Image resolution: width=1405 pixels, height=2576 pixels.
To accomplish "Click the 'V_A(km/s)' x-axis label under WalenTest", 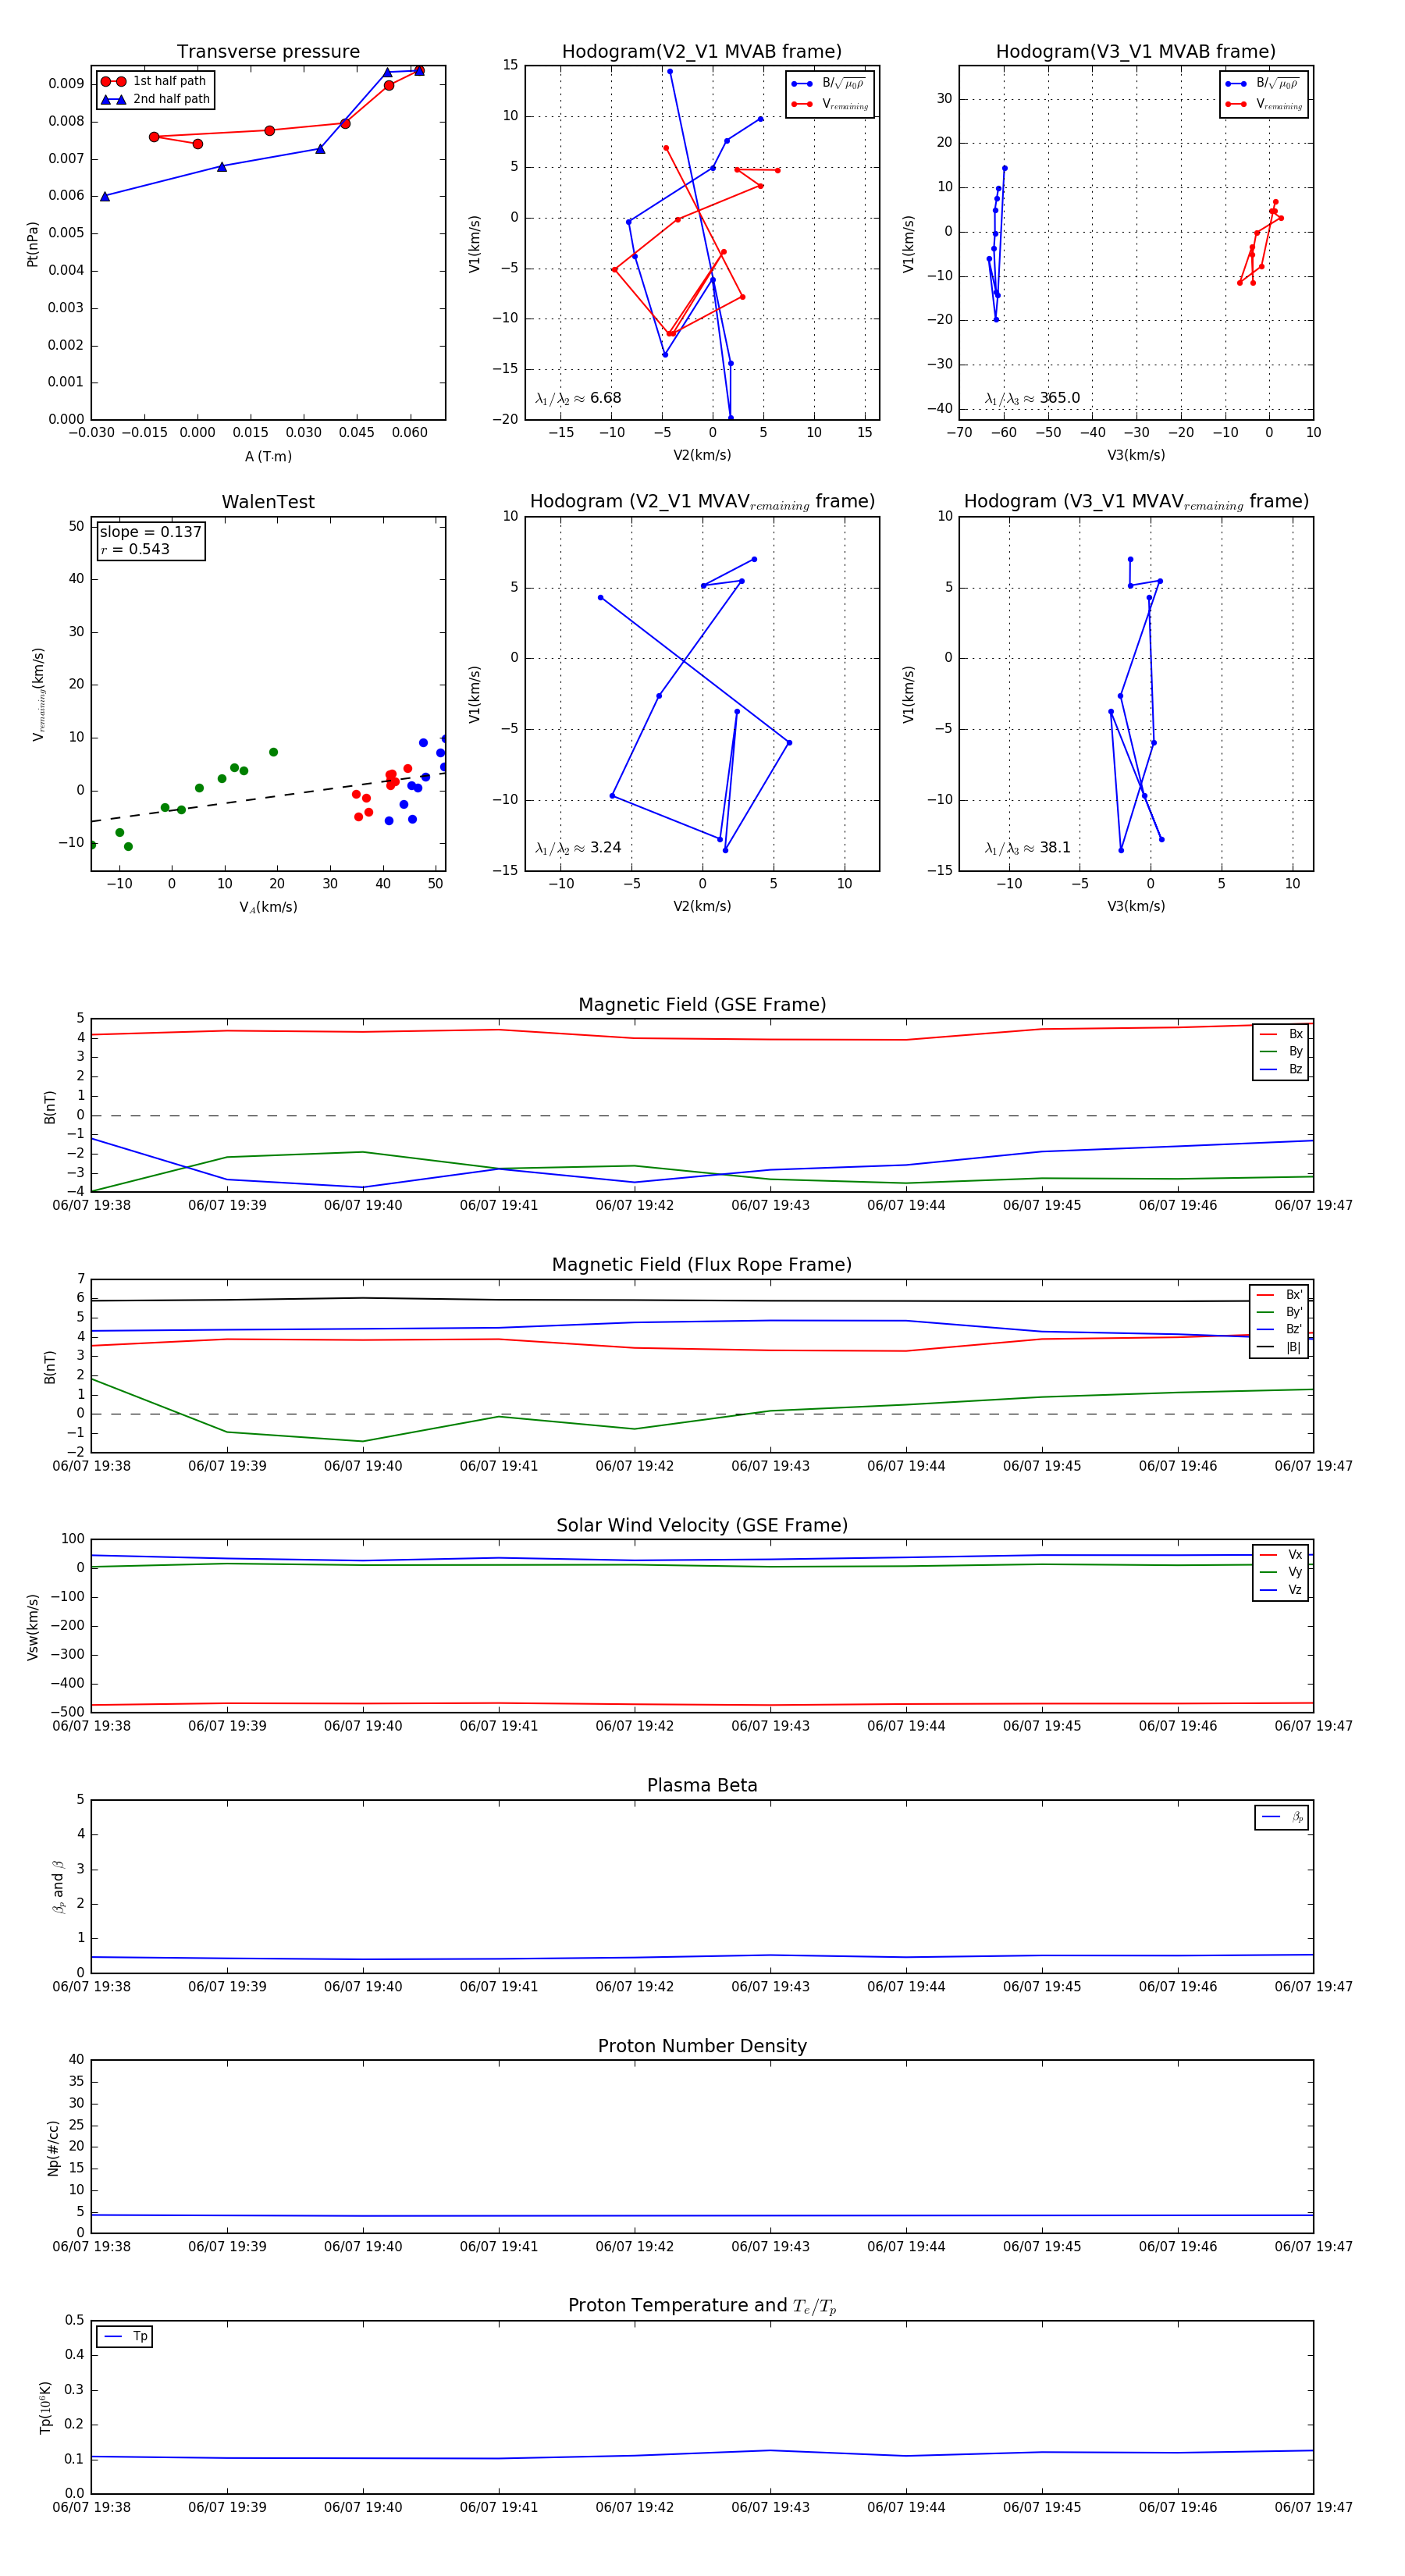I will (268, 907).
